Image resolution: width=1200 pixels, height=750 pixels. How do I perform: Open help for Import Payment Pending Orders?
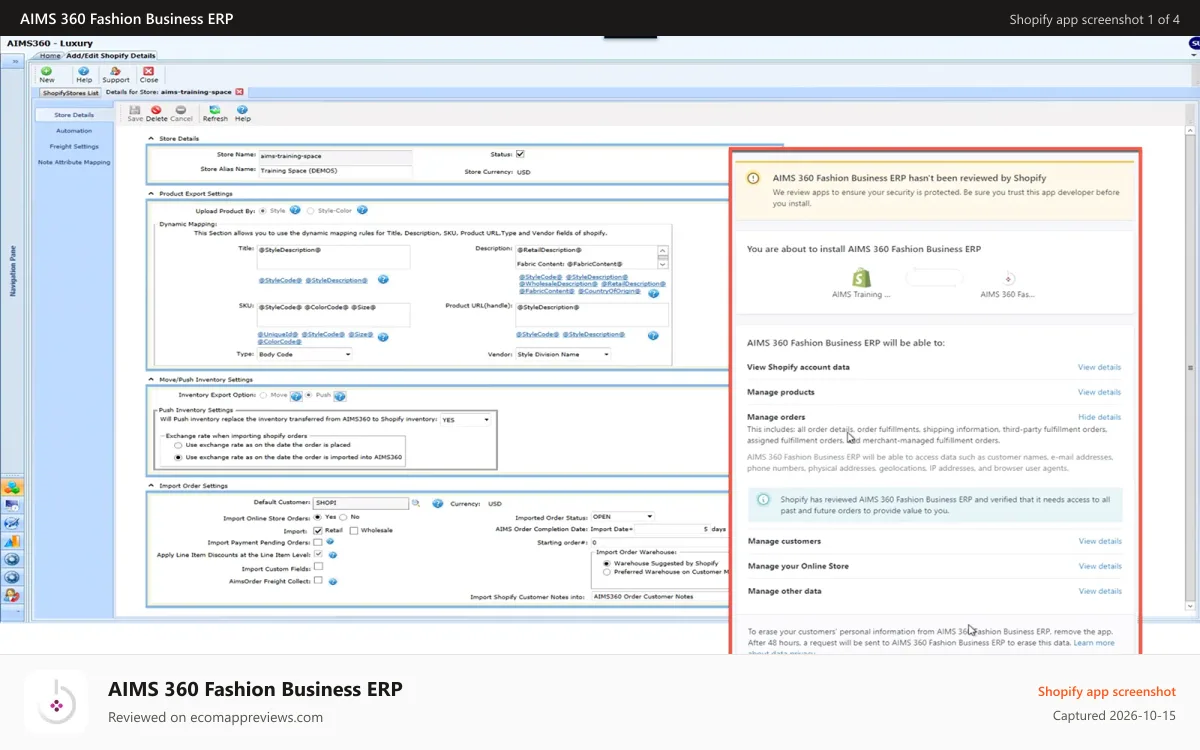(x=332, y=542)
